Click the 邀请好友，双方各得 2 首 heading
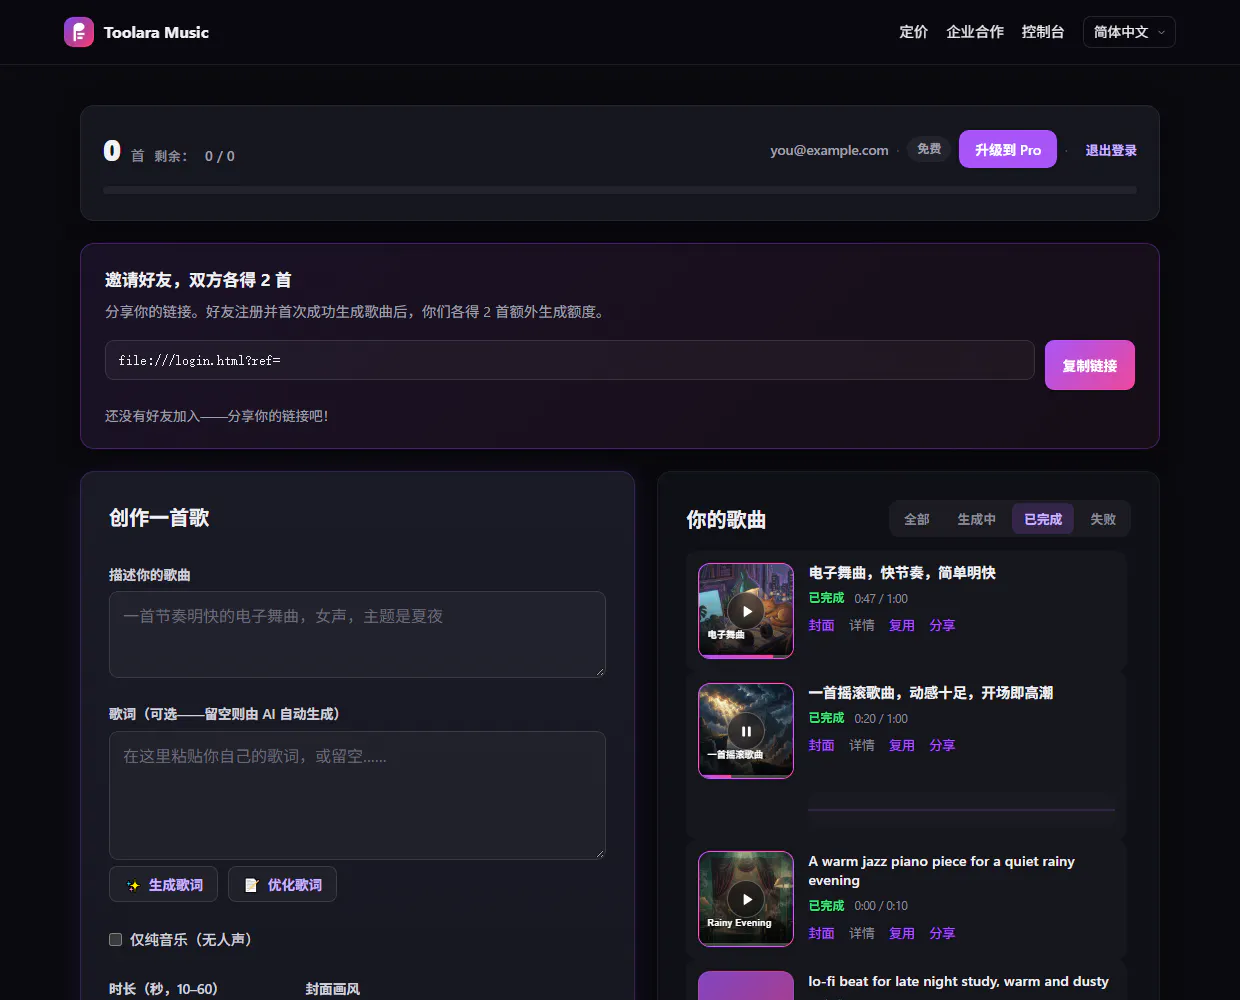Viewport: 1240px width, 1000px height. (x=198, y=280)
